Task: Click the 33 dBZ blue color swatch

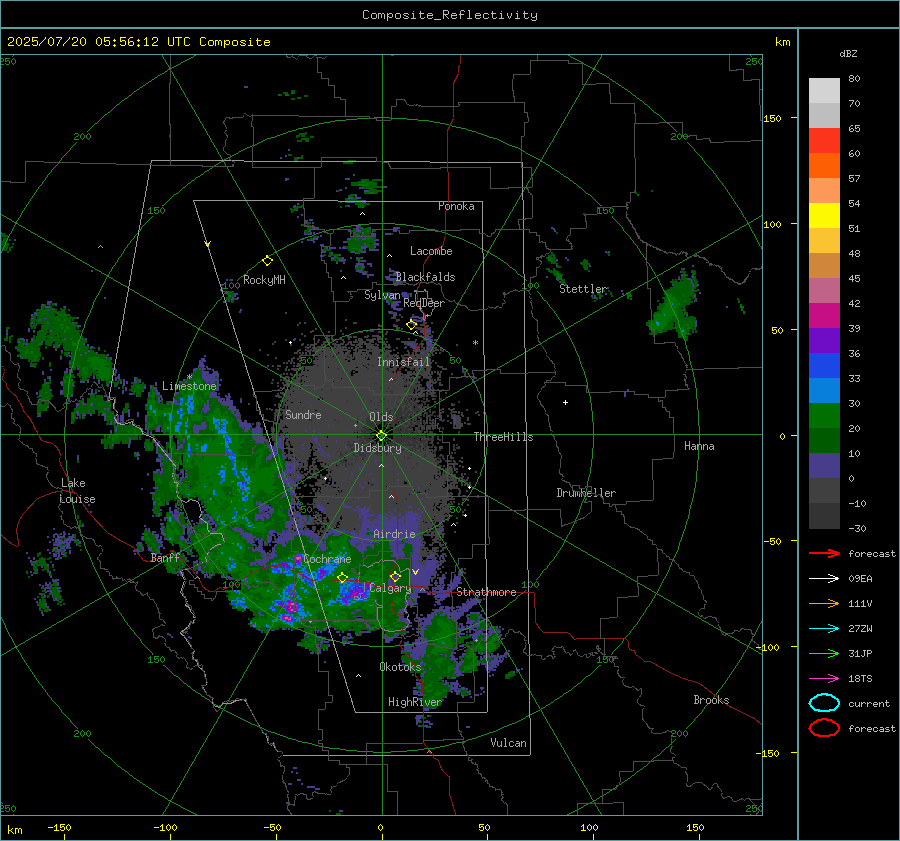Action: (824, 390)
